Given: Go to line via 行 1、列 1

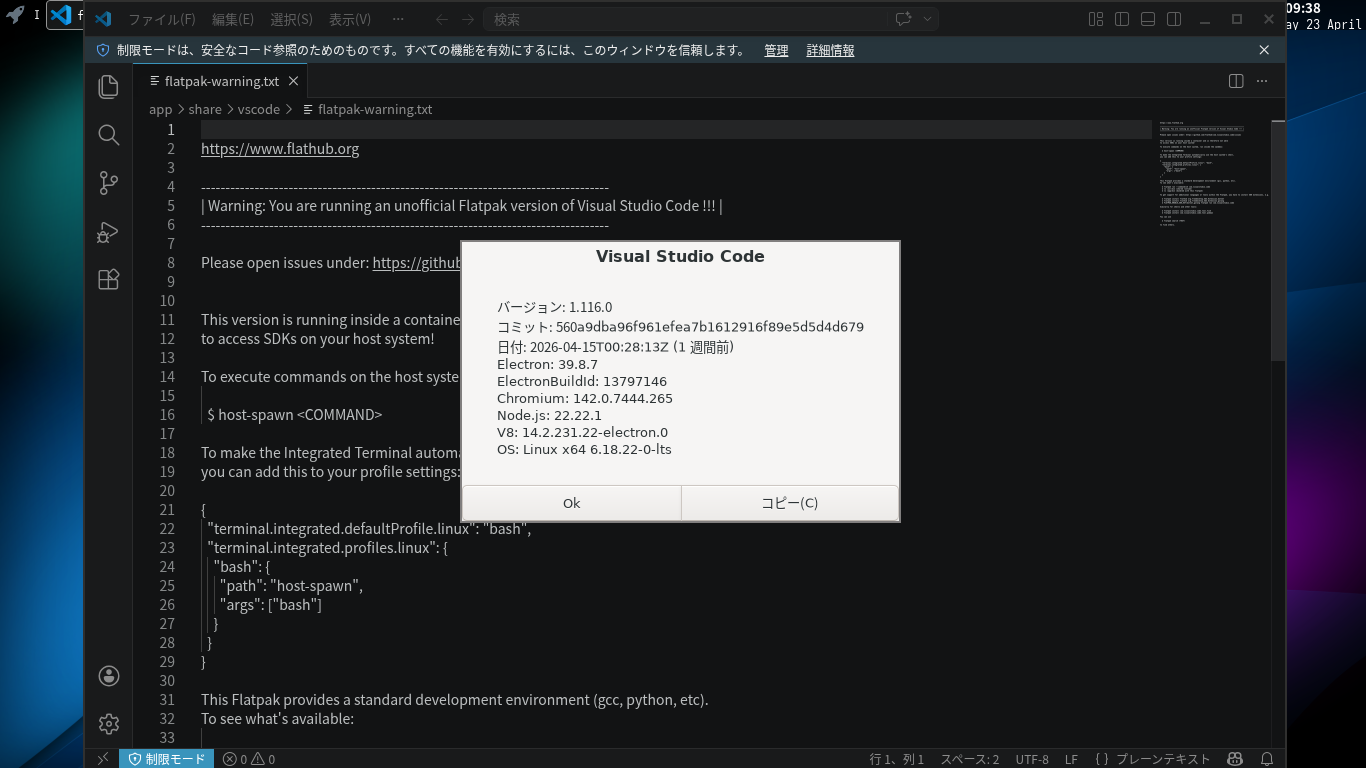Looking at the screenshot, I should point(897,759).
